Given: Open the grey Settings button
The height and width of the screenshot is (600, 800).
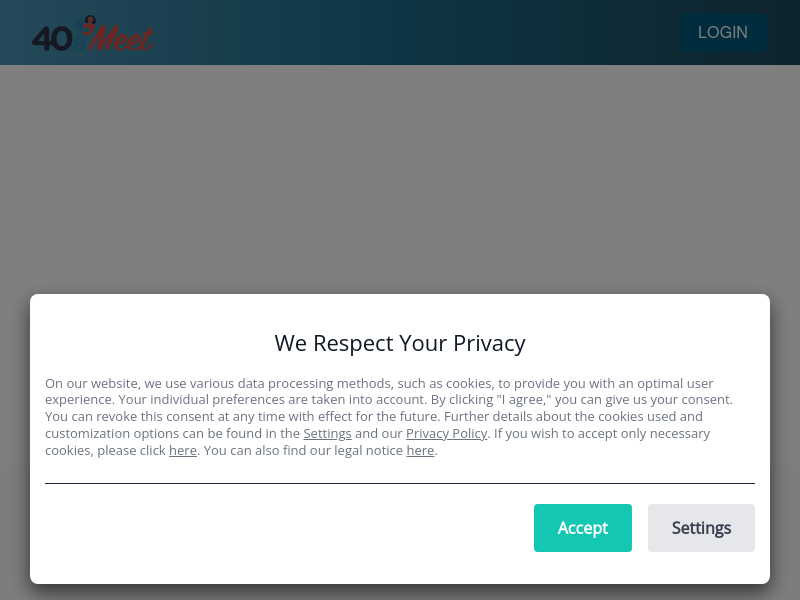Looking at the screenshot, I should pyautogui.click(x=701, y=528).
